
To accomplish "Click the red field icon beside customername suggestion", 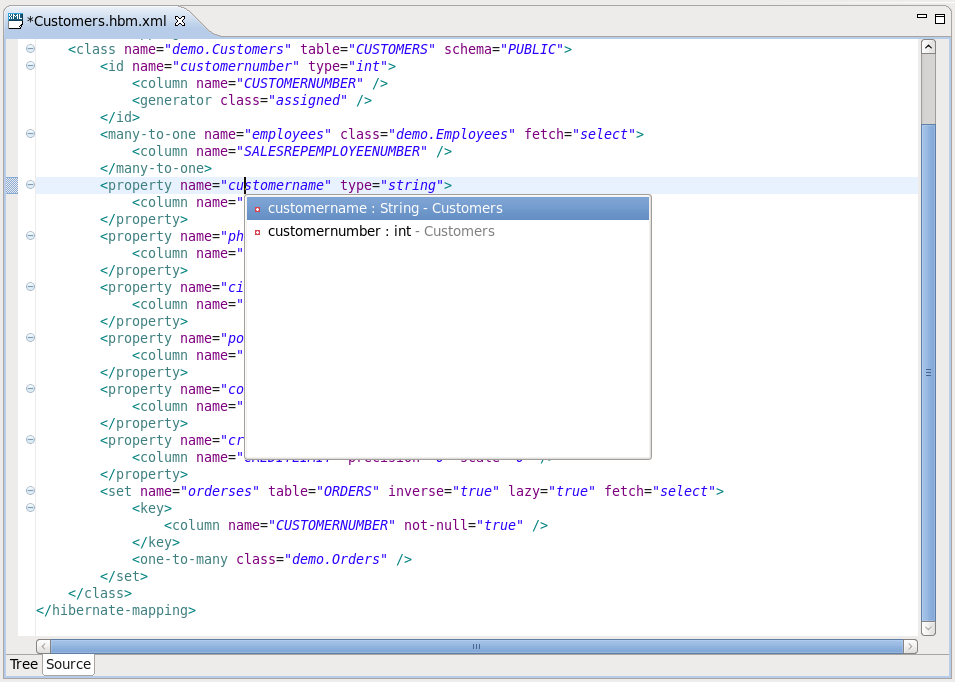I will tap(258, 208).
